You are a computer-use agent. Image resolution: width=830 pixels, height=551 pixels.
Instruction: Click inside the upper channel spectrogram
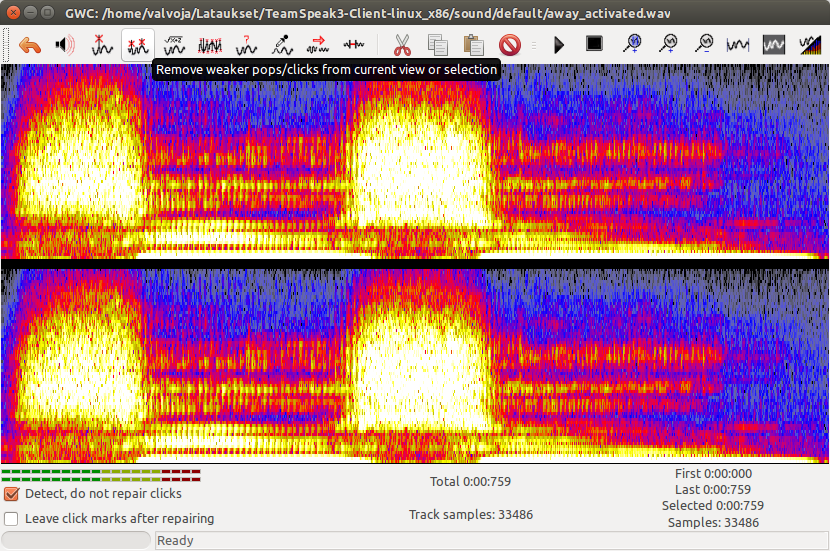(415, 160)
